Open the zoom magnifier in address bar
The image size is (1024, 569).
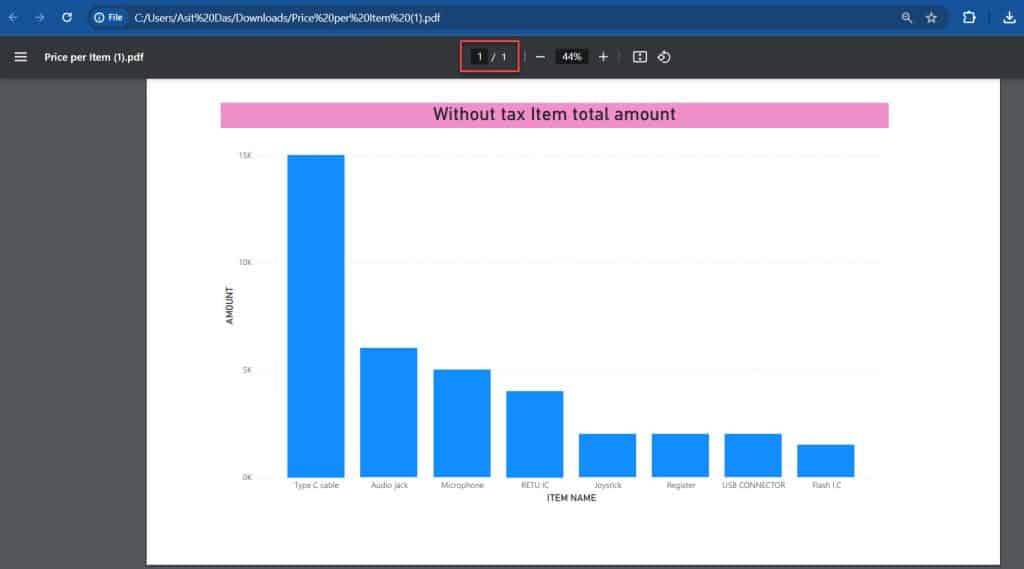tap(906, 18)
